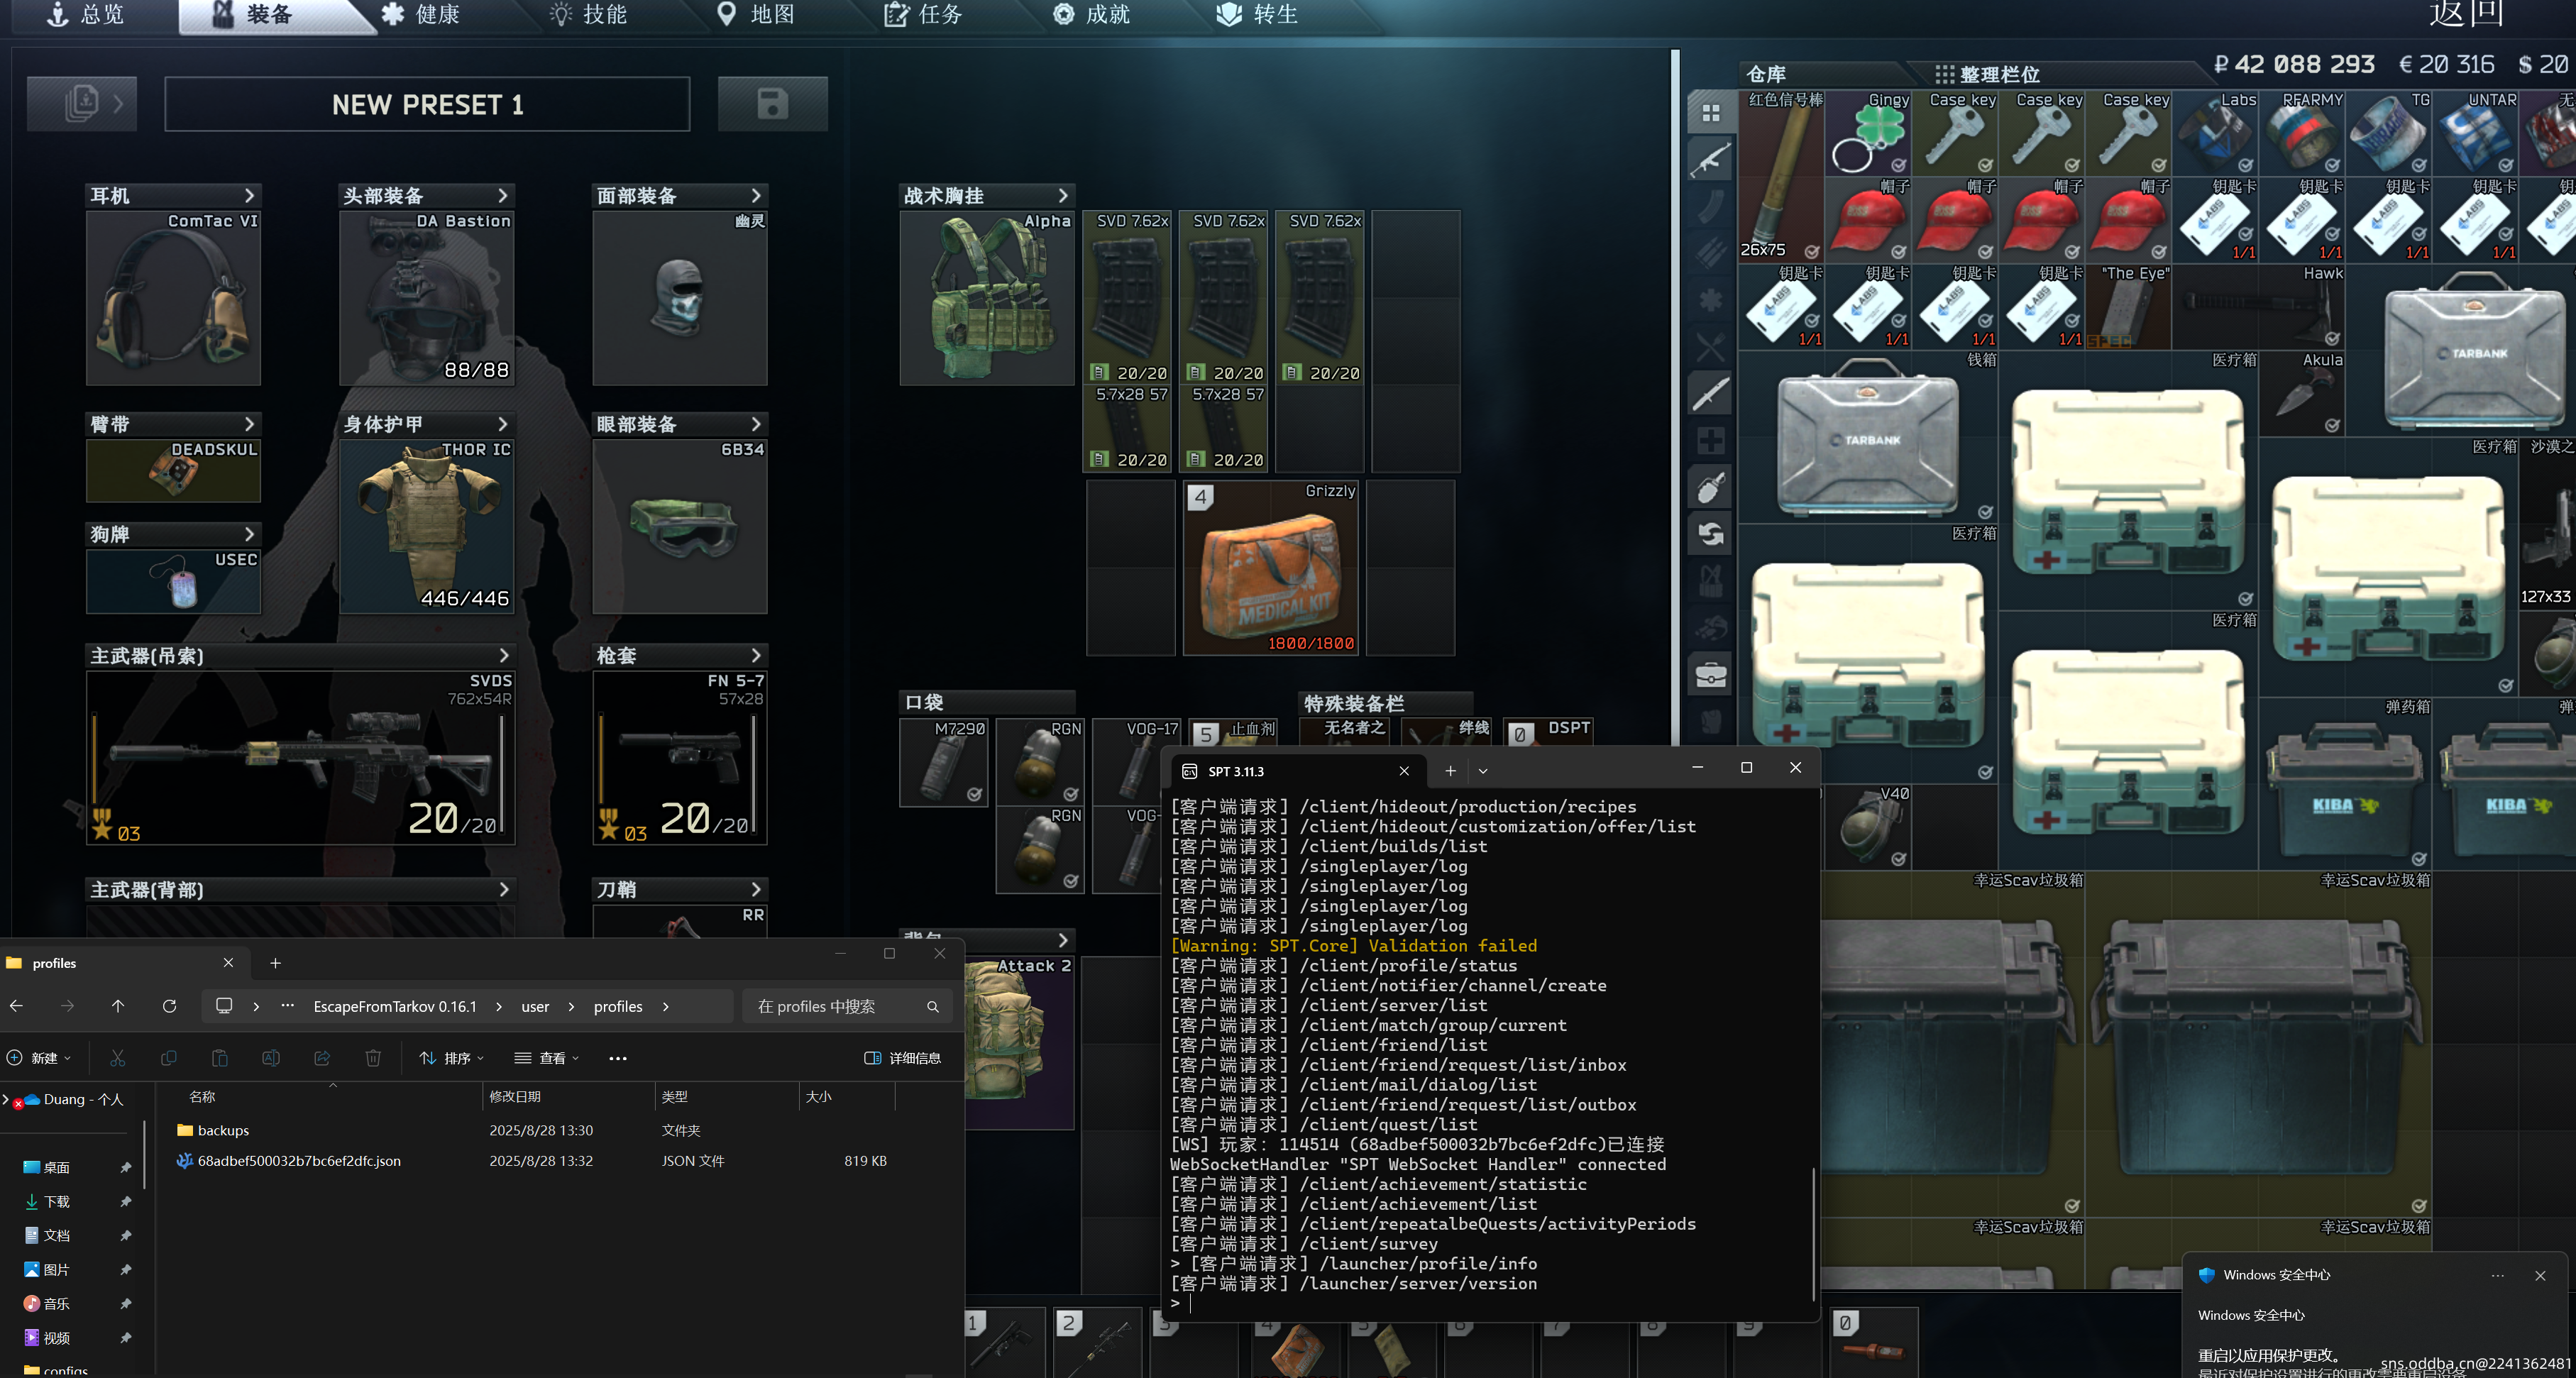Screen dimensions: 2576x1378
Task: Add a new tab in Explorer window
Action: pos(276,963)
